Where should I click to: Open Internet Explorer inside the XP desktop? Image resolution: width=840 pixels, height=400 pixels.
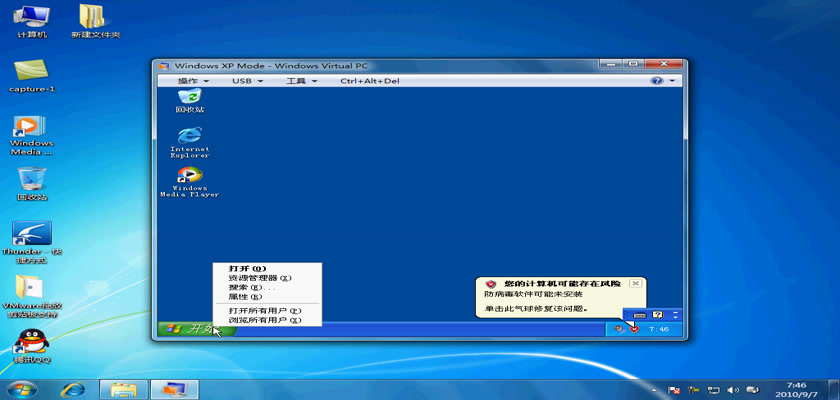click(189, 137)
